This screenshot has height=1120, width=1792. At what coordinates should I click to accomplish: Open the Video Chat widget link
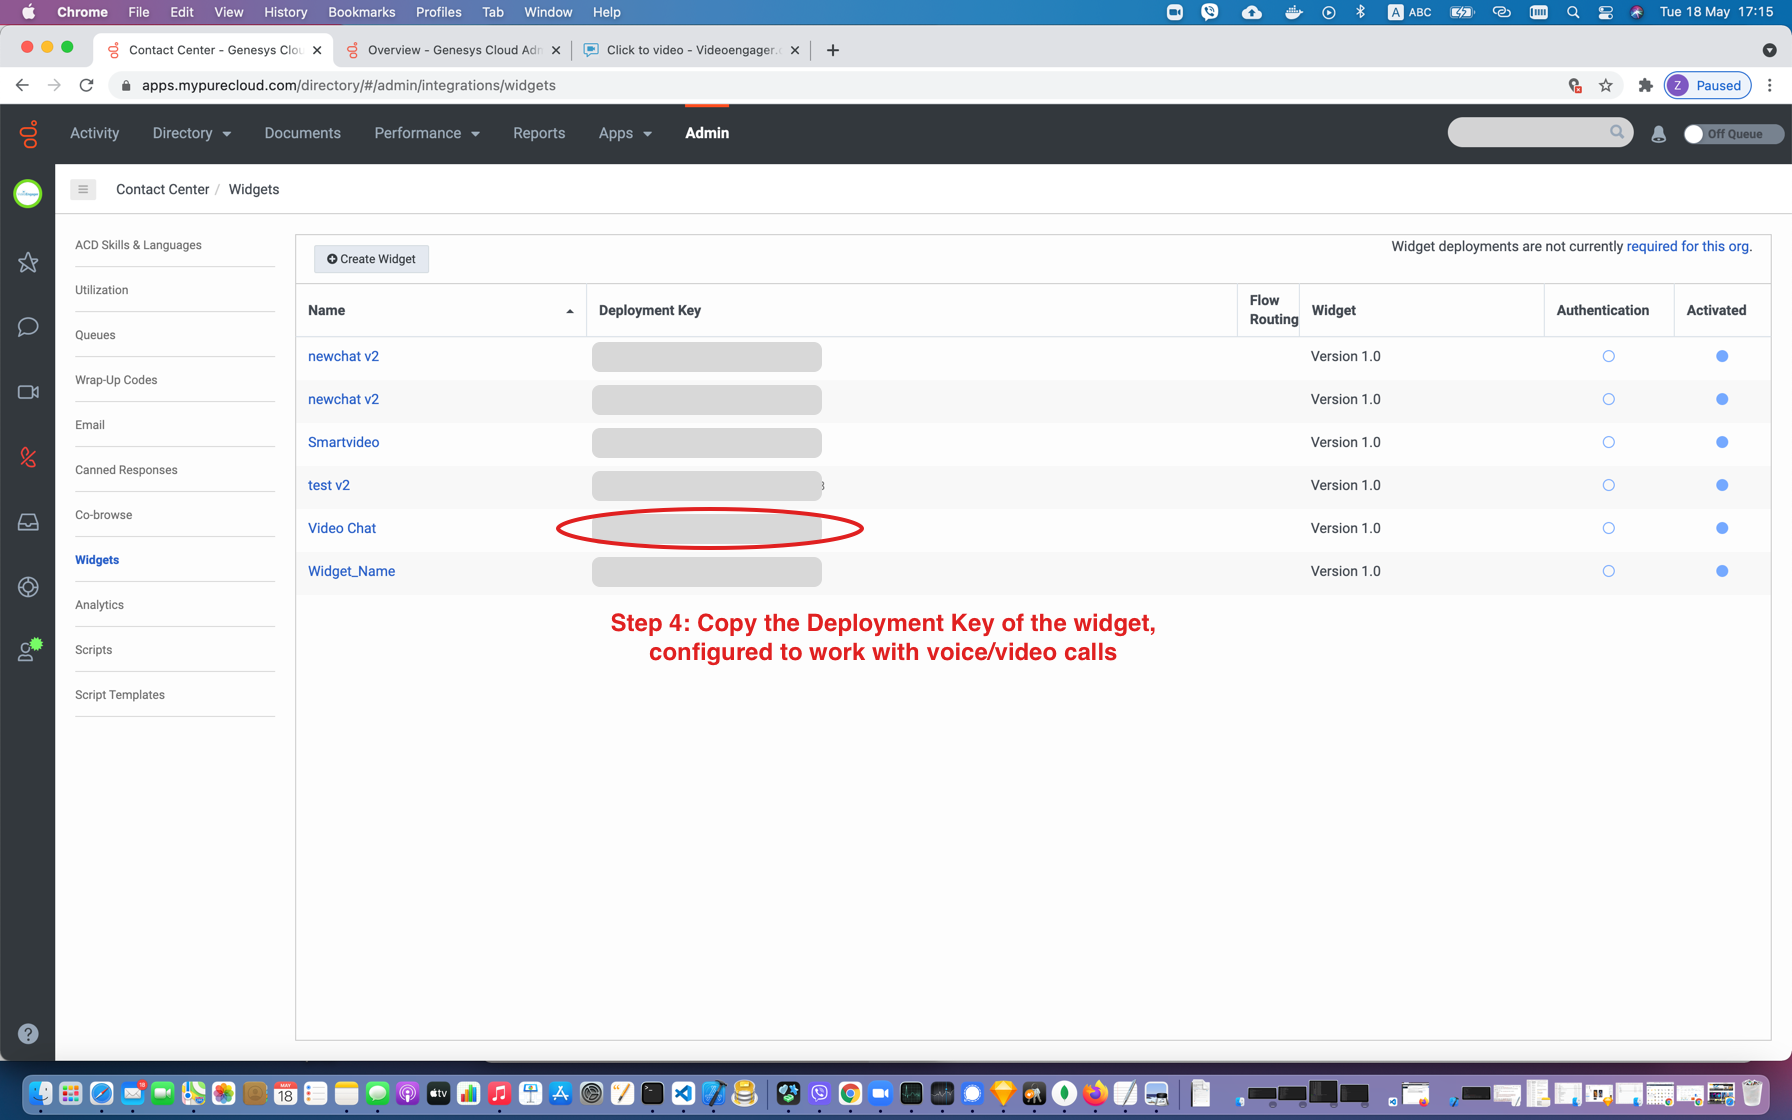pos(342,528)
